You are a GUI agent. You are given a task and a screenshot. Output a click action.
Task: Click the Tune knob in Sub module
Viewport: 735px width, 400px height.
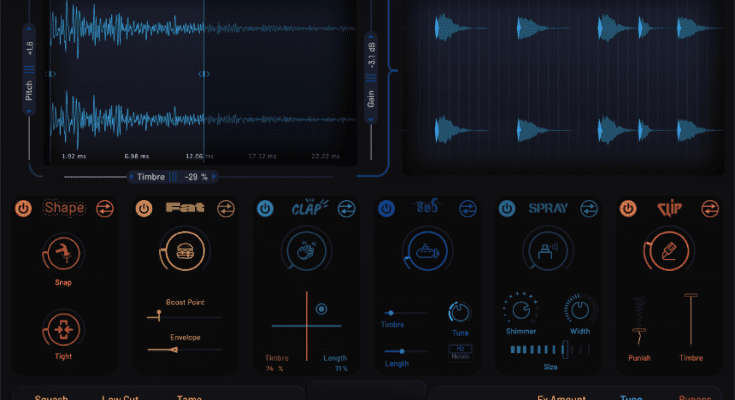(x=459, y=311)
